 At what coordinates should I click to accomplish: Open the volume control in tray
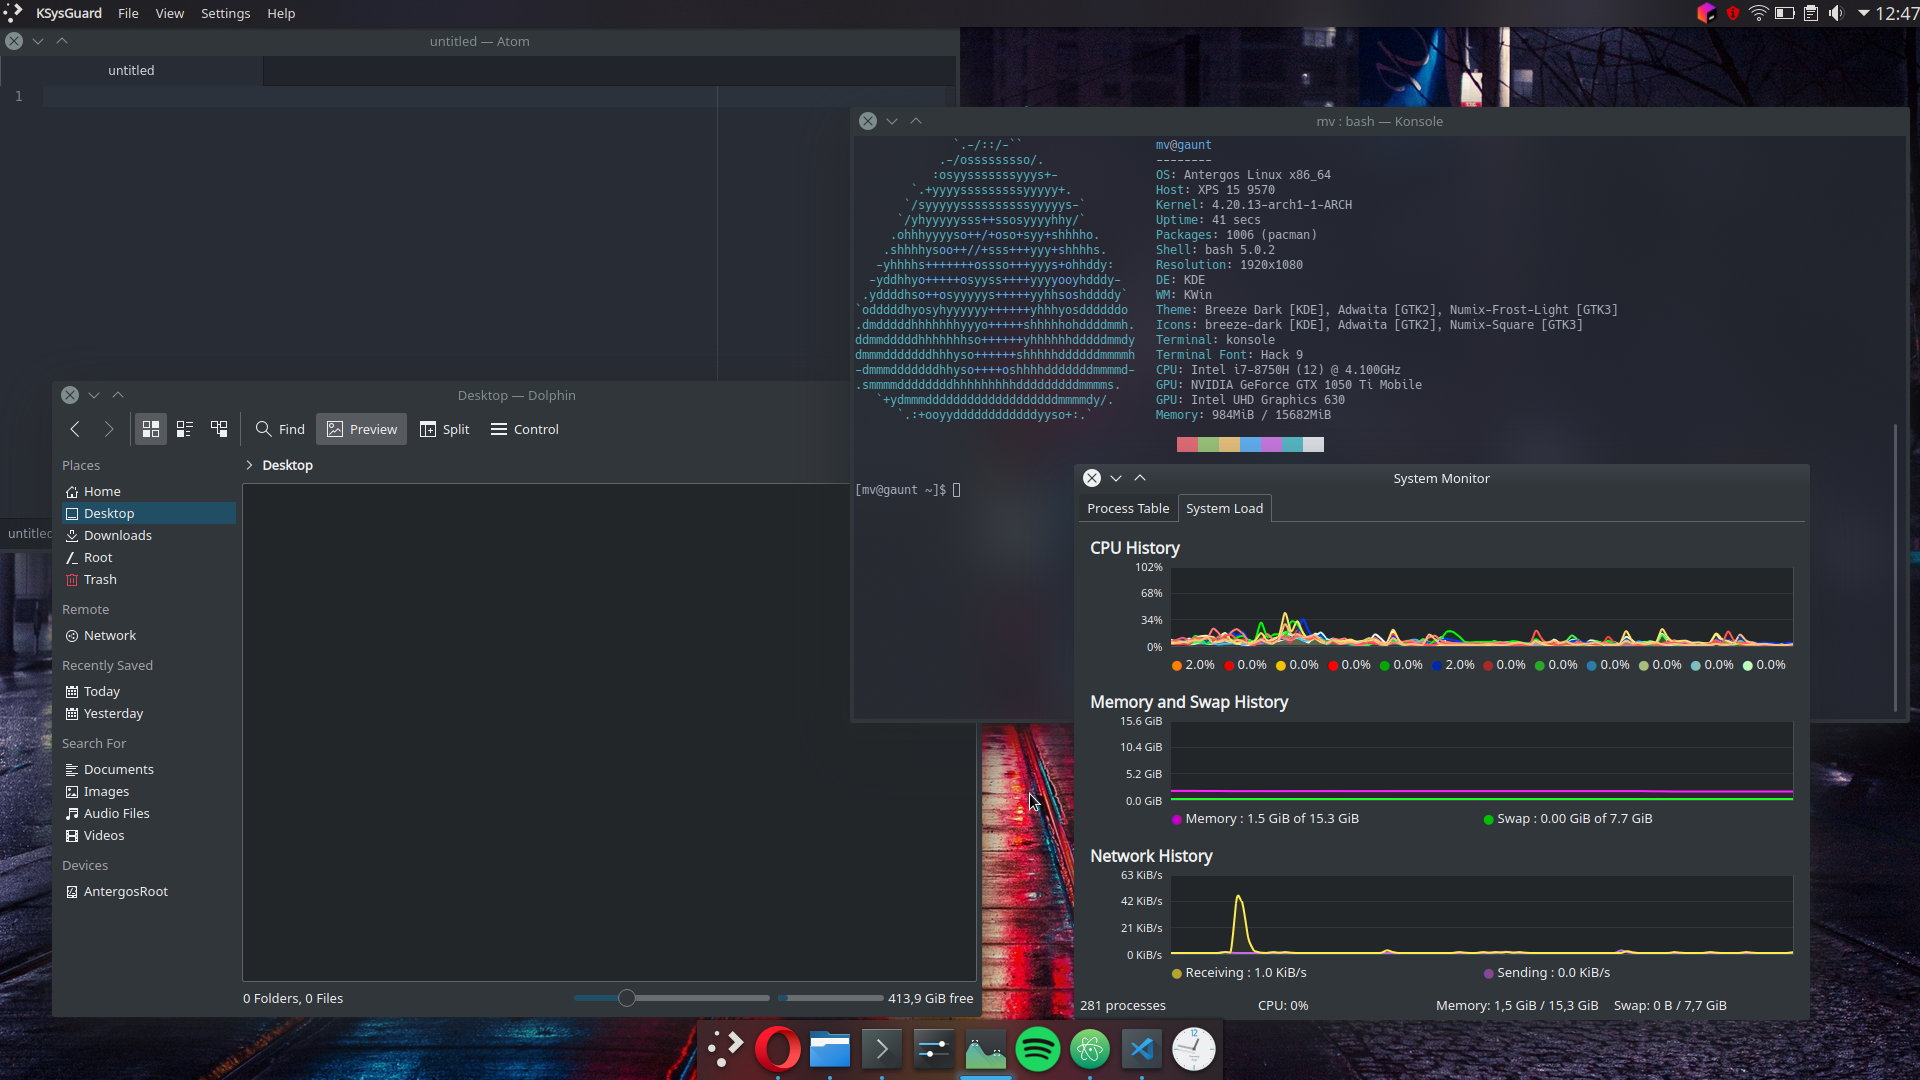1836,13
